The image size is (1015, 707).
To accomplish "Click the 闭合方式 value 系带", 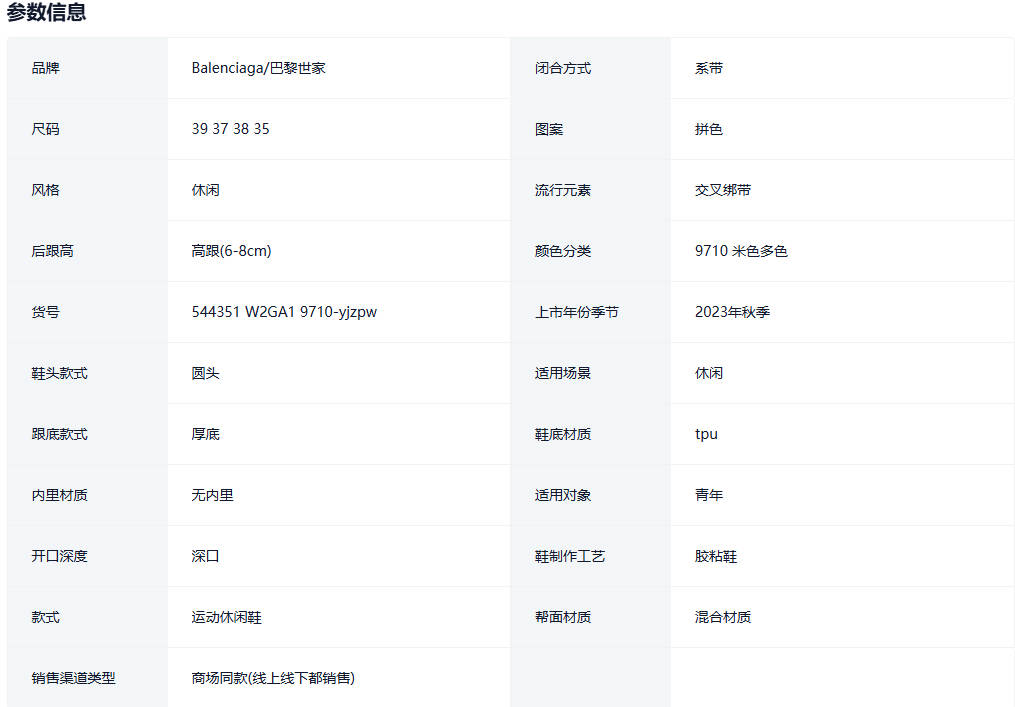I will (x=709, y=68).
